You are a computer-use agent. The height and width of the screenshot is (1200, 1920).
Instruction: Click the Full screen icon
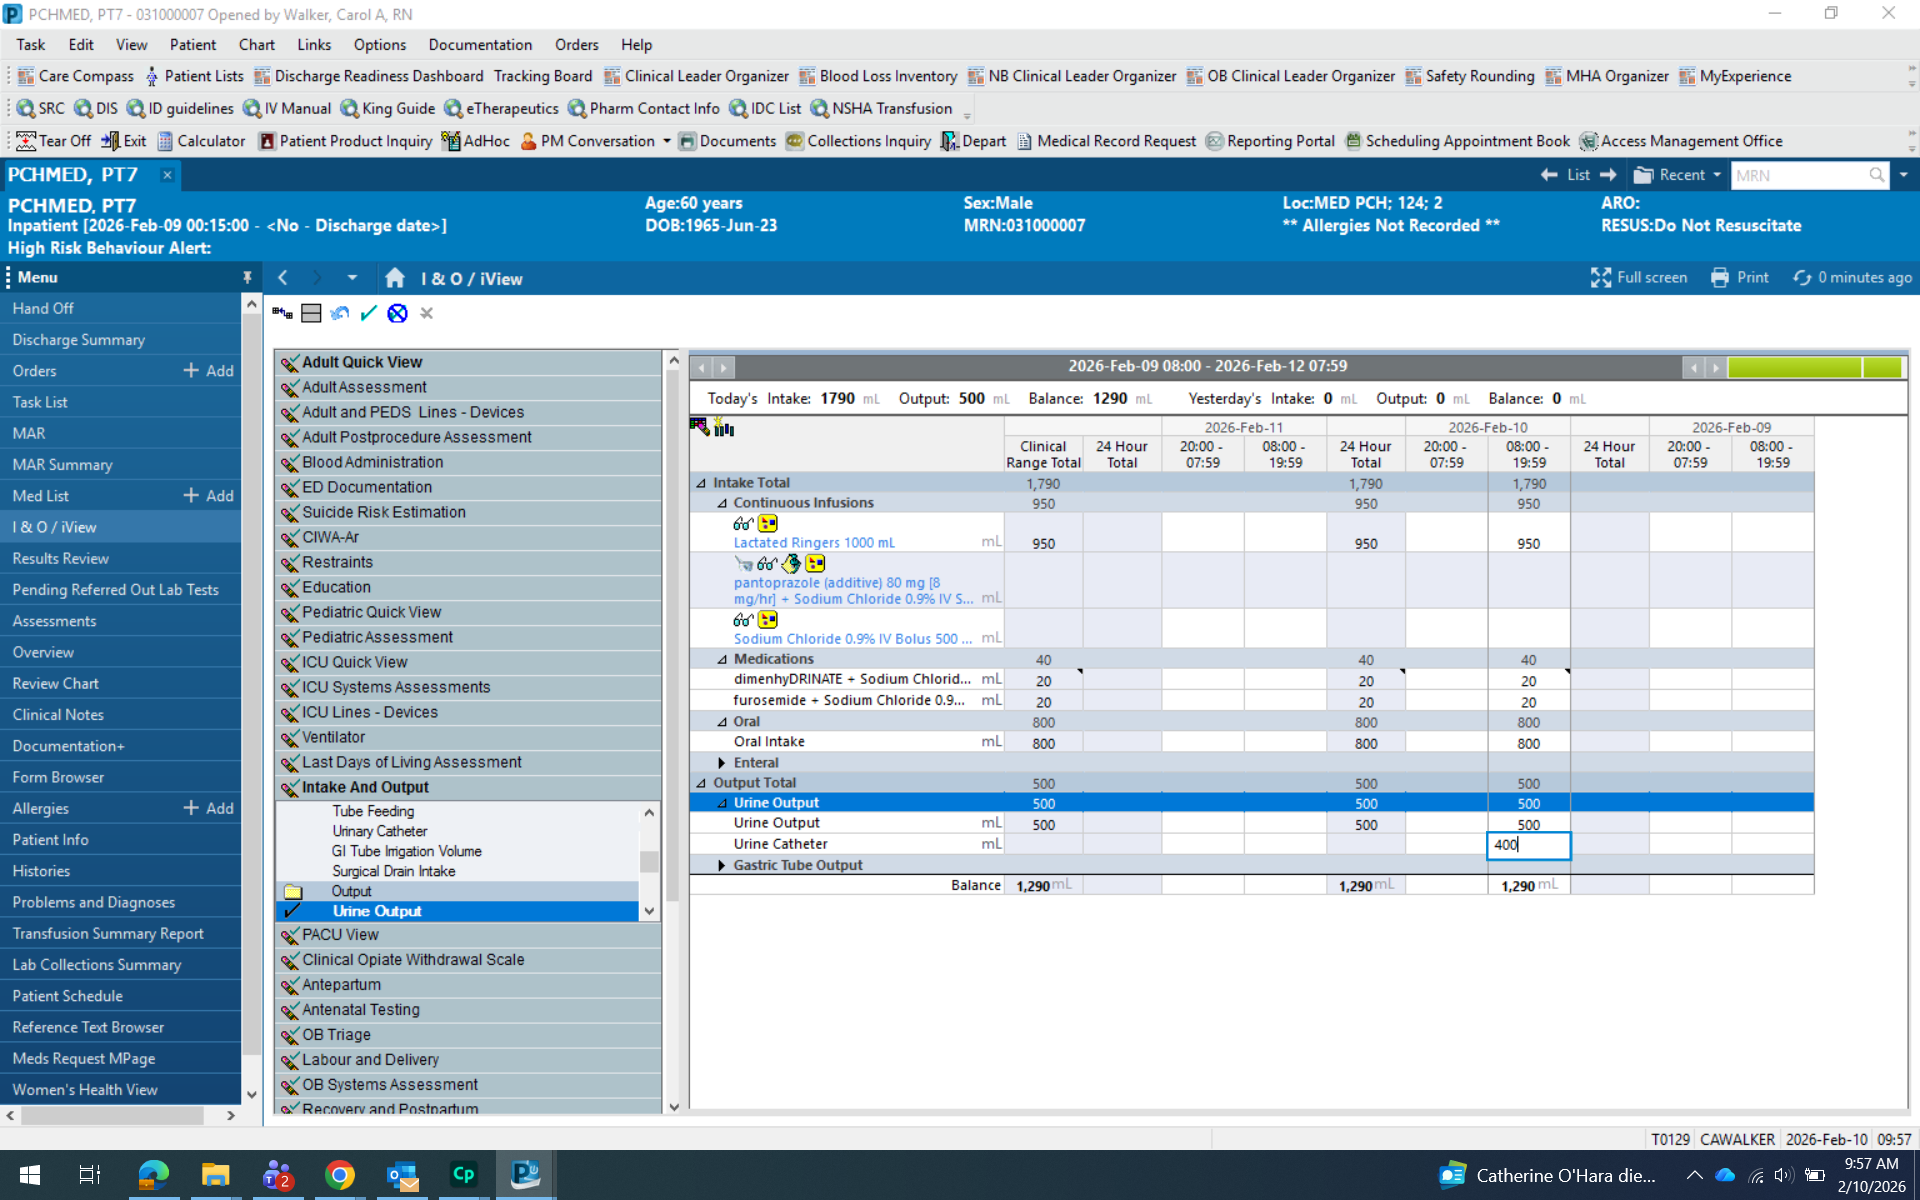[1600, 278]
